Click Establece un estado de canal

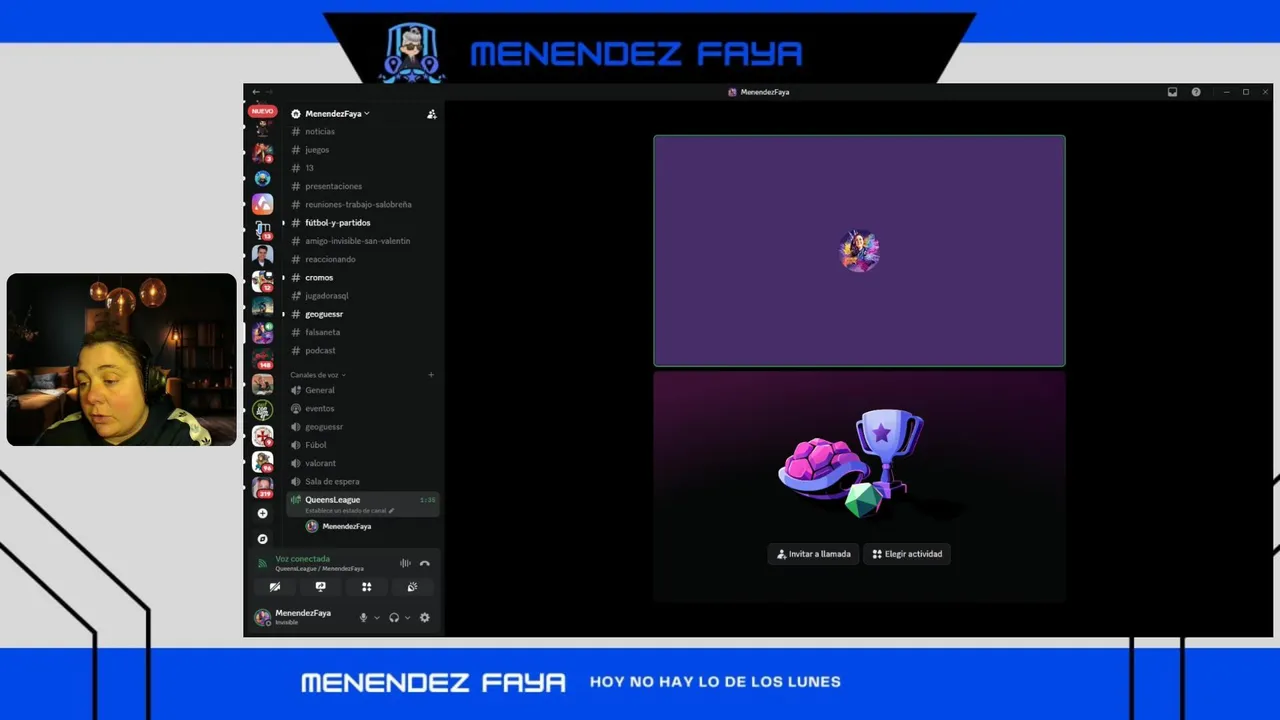coord(350,511)
